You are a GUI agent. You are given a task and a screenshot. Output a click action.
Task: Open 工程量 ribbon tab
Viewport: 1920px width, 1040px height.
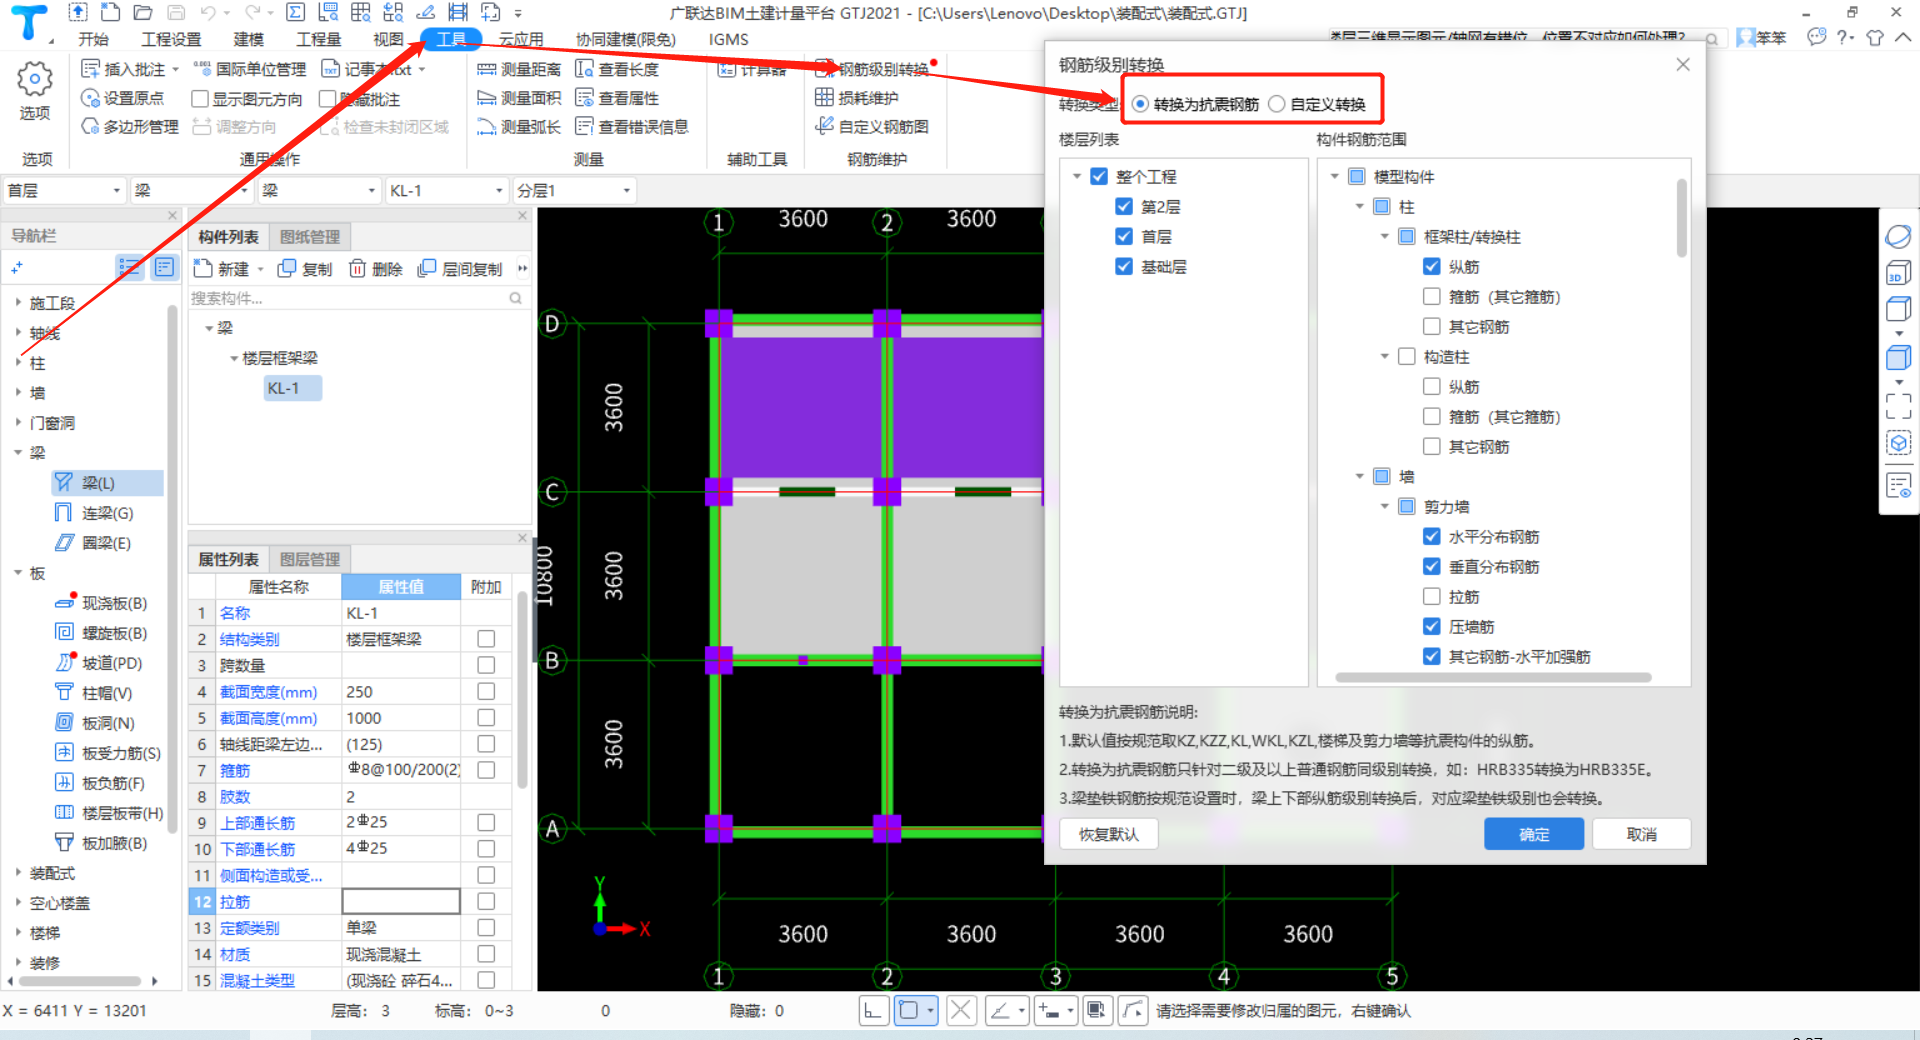tap(319, 39)
